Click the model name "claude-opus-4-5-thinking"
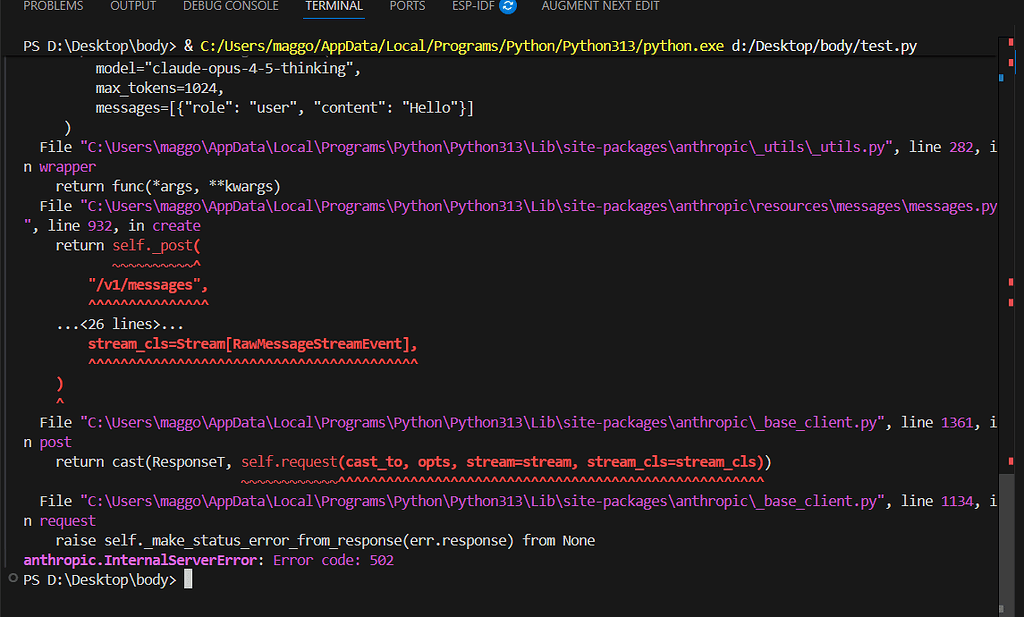The width and height of the screenshot is (1024, 617). pos(252,69)
